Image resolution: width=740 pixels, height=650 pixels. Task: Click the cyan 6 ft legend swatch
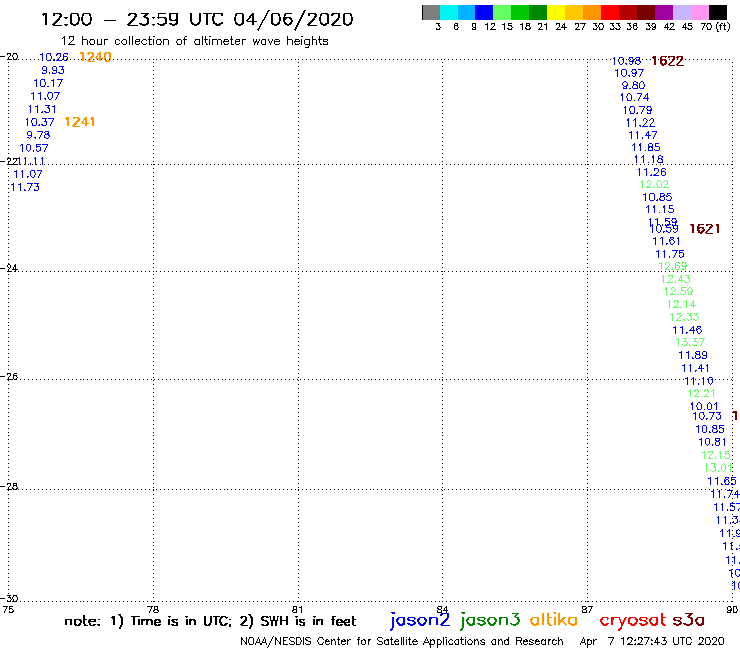[449, 12]
